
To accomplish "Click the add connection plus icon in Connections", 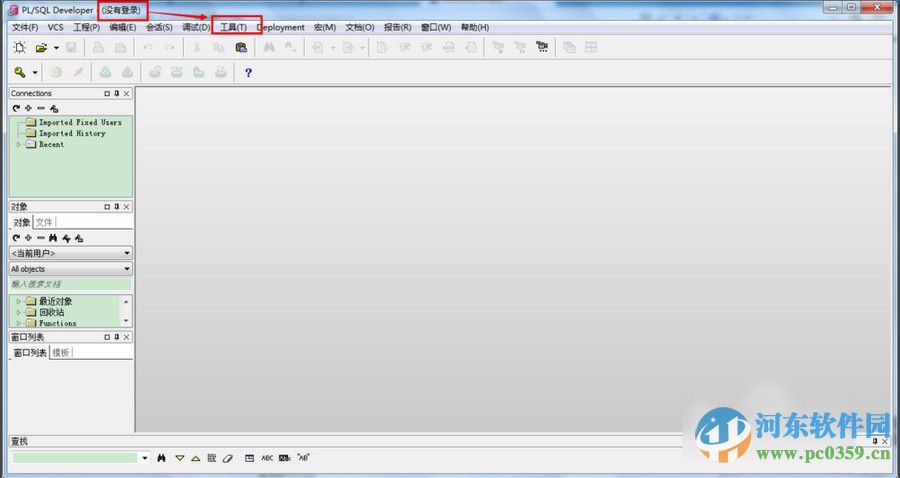I will 28,108.
